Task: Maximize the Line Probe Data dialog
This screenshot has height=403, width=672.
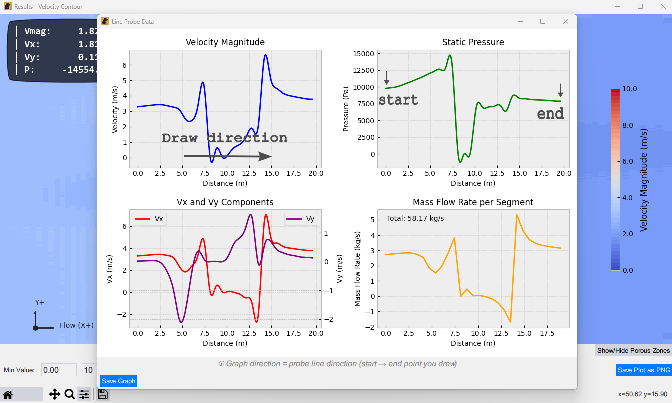Action: (x=540, y=20)
